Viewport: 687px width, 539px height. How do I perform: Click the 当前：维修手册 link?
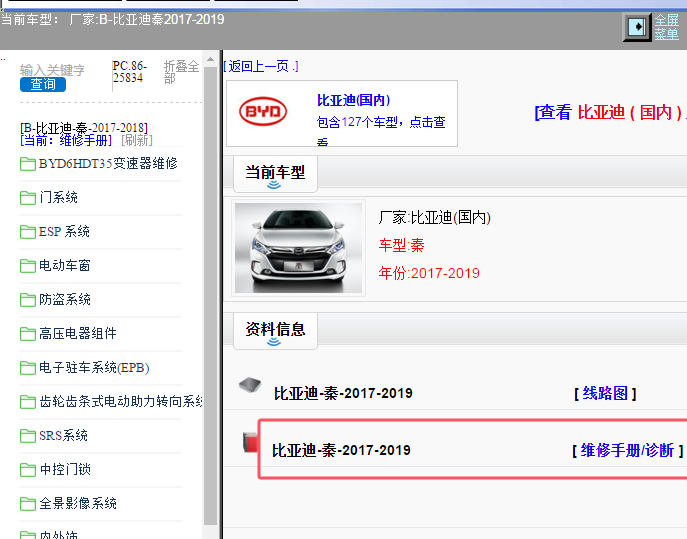[66, 140]
